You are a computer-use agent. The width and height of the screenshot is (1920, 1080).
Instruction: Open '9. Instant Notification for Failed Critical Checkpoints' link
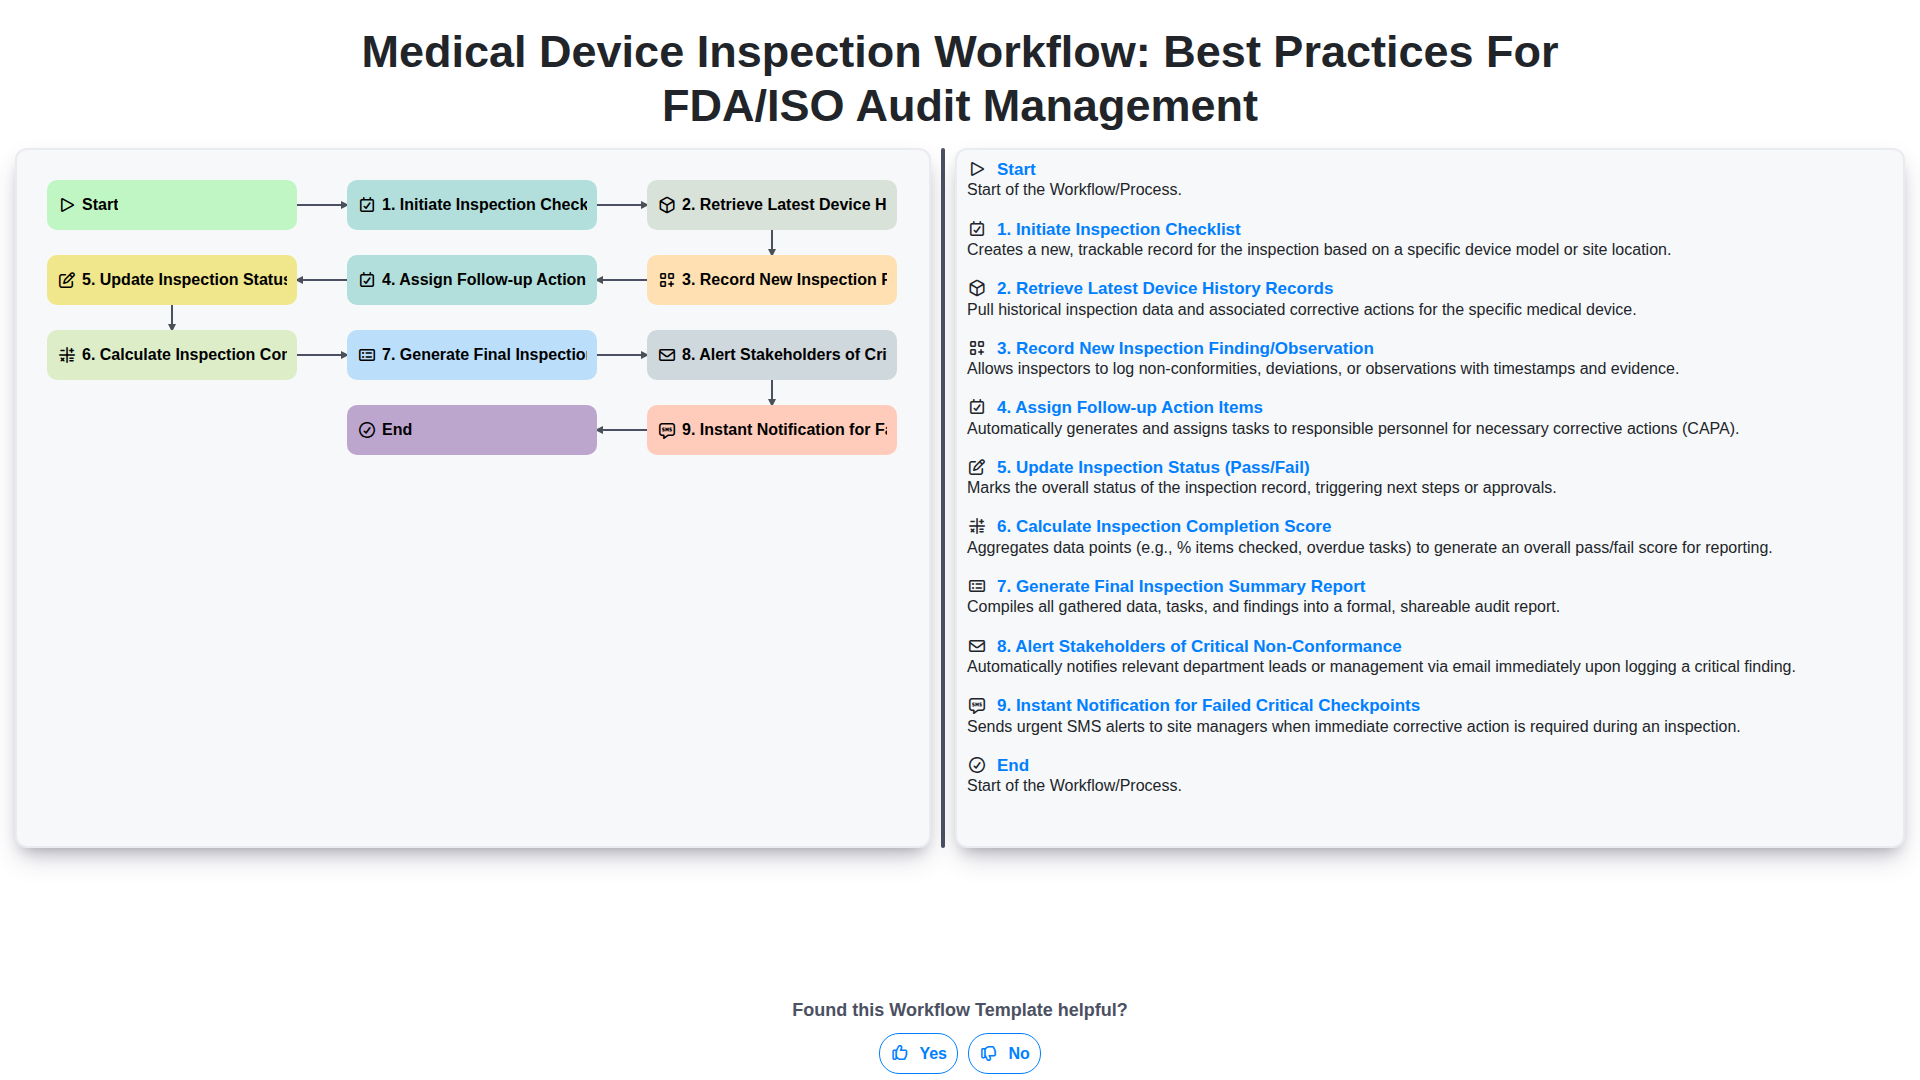[x=1208, y=705]
